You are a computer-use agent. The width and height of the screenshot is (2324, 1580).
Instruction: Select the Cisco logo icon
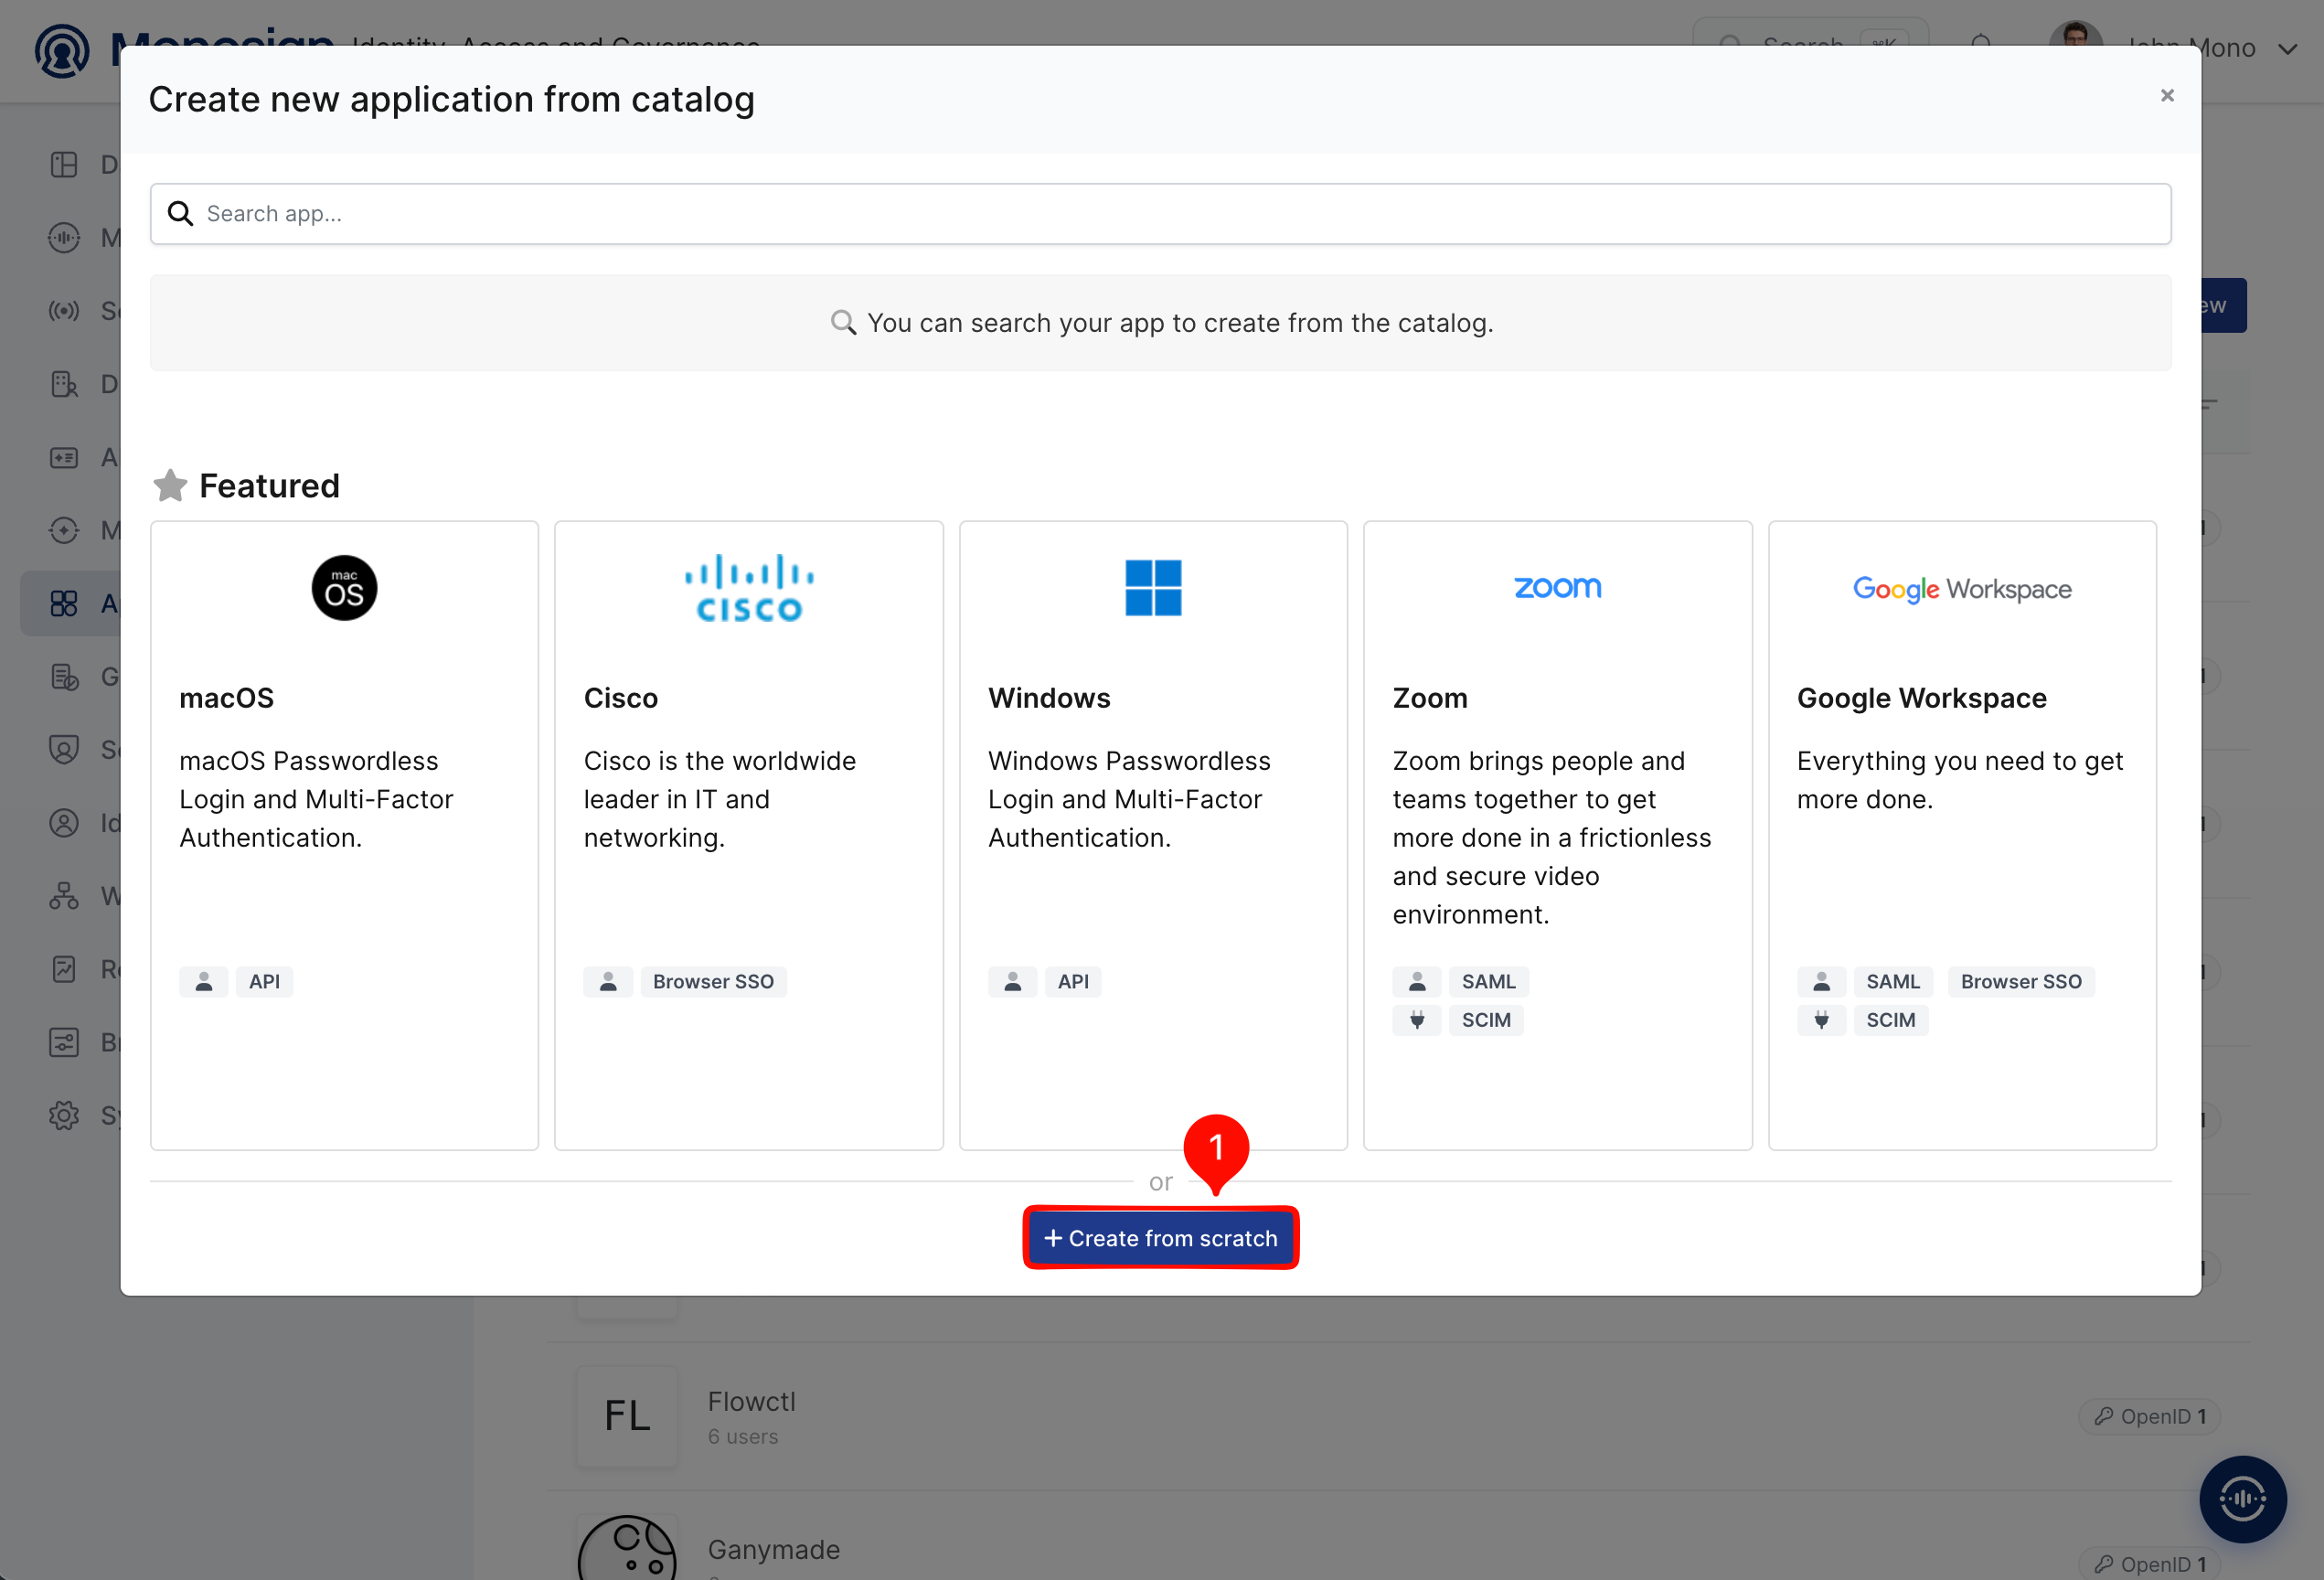(749, 588)
